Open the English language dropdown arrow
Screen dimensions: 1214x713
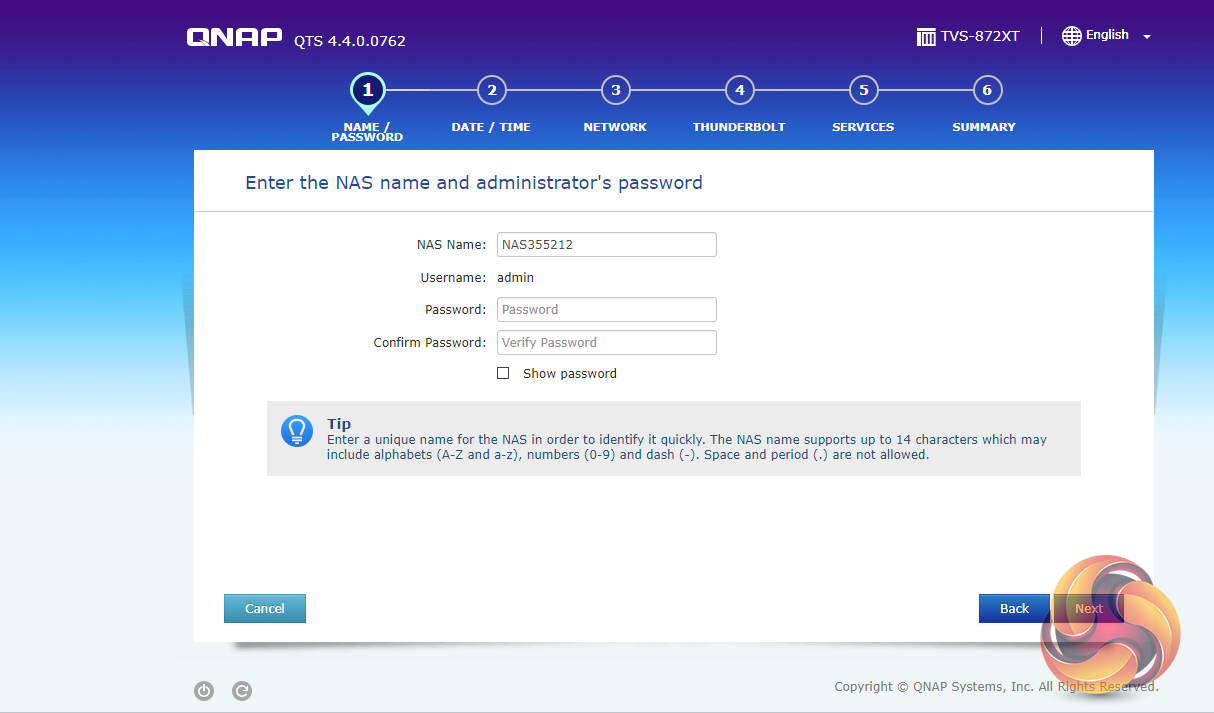coord(1147,37)
